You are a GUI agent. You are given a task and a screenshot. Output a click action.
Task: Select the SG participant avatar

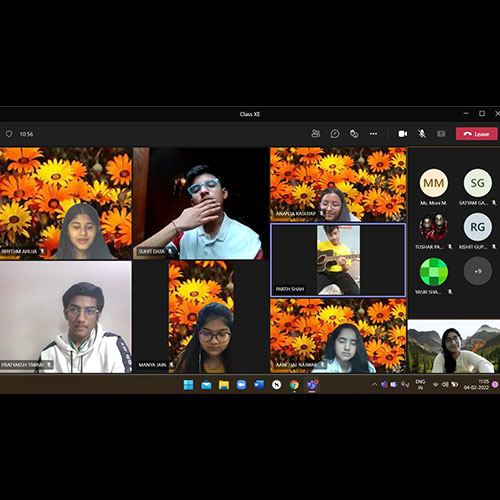click(478, 183)
